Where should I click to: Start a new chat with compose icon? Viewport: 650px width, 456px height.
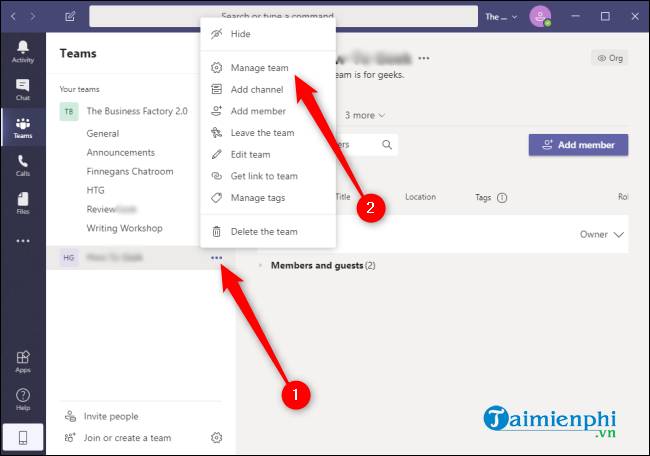click(x=70, y=17)
